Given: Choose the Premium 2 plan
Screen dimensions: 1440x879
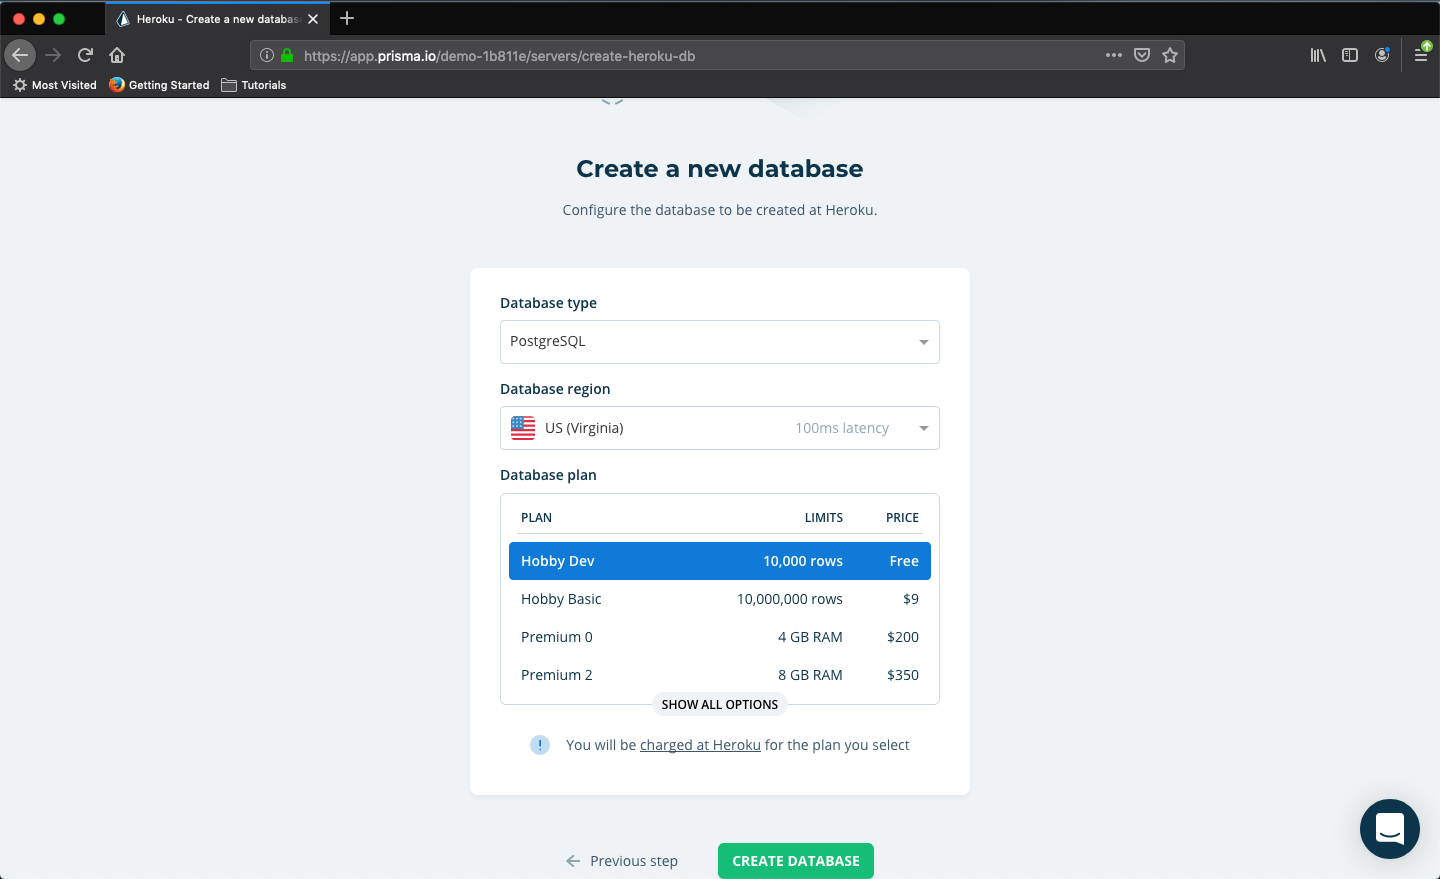Looking at the screenshot, I should (720, 675).
